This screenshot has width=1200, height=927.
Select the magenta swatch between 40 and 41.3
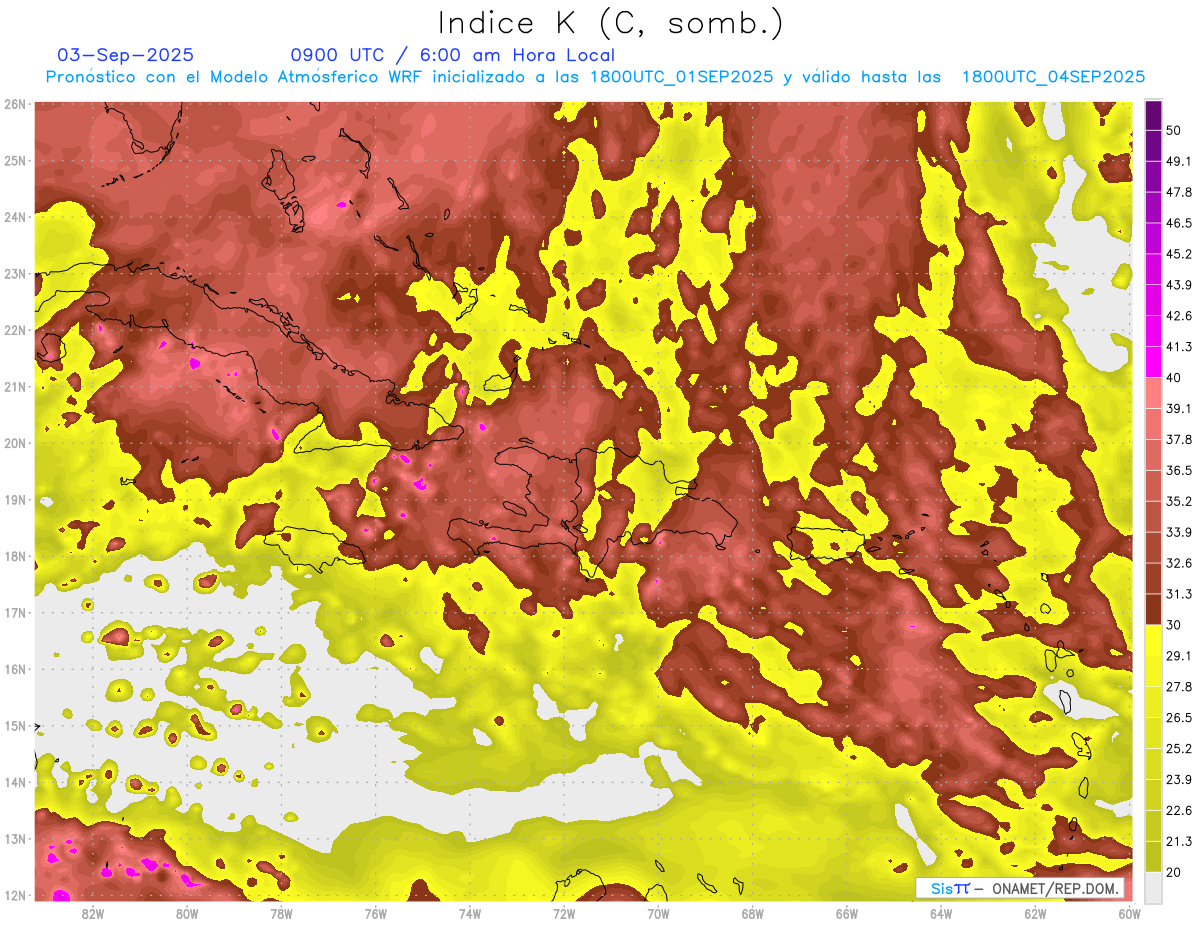point(1153,362)
